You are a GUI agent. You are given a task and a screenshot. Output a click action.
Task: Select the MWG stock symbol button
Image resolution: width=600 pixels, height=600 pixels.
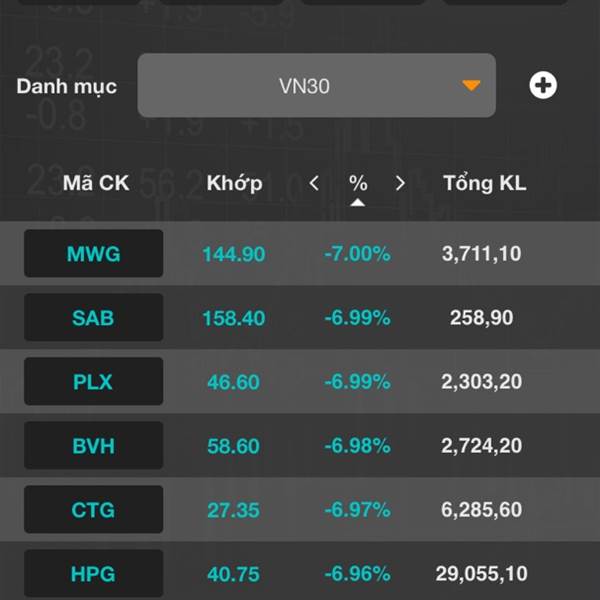coord(93,254)
